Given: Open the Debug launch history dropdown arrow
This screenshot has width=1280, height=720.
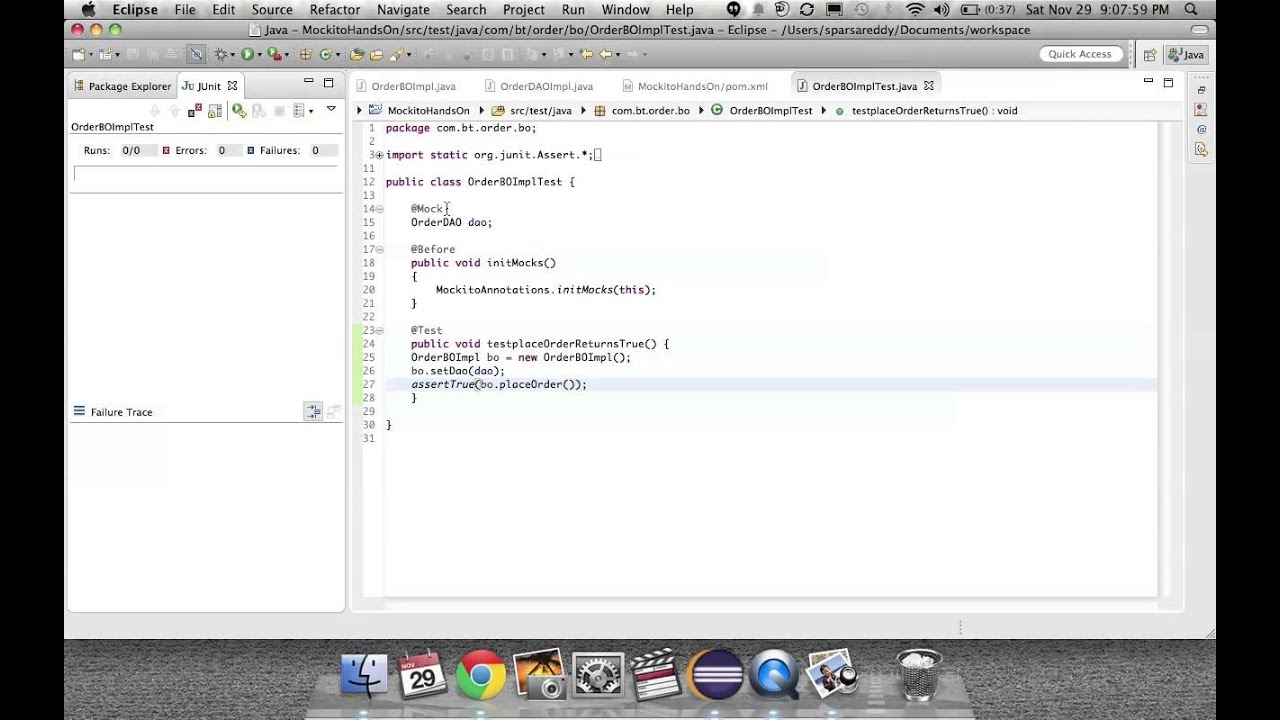Looking at the screenshot, I should pyautogui.click(x=233, y=54).
